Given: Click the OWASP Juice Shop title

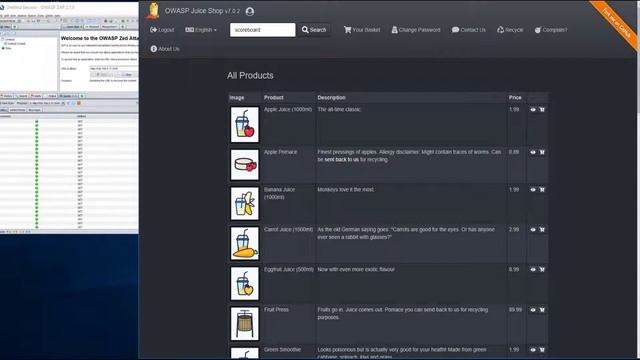Looking at the screenshot, I should pos(194,11).
